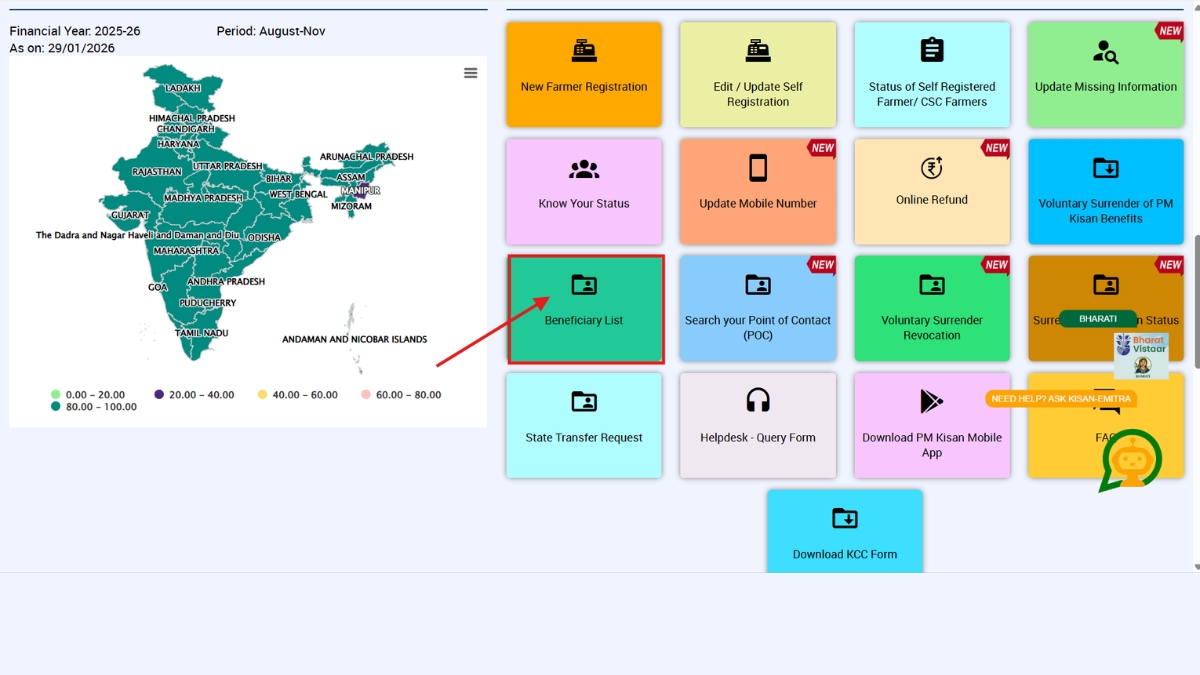This screenshot has height=675, width=1200.
Task: Open Search your Point of Contact (POC)
Action: [757, 308]
